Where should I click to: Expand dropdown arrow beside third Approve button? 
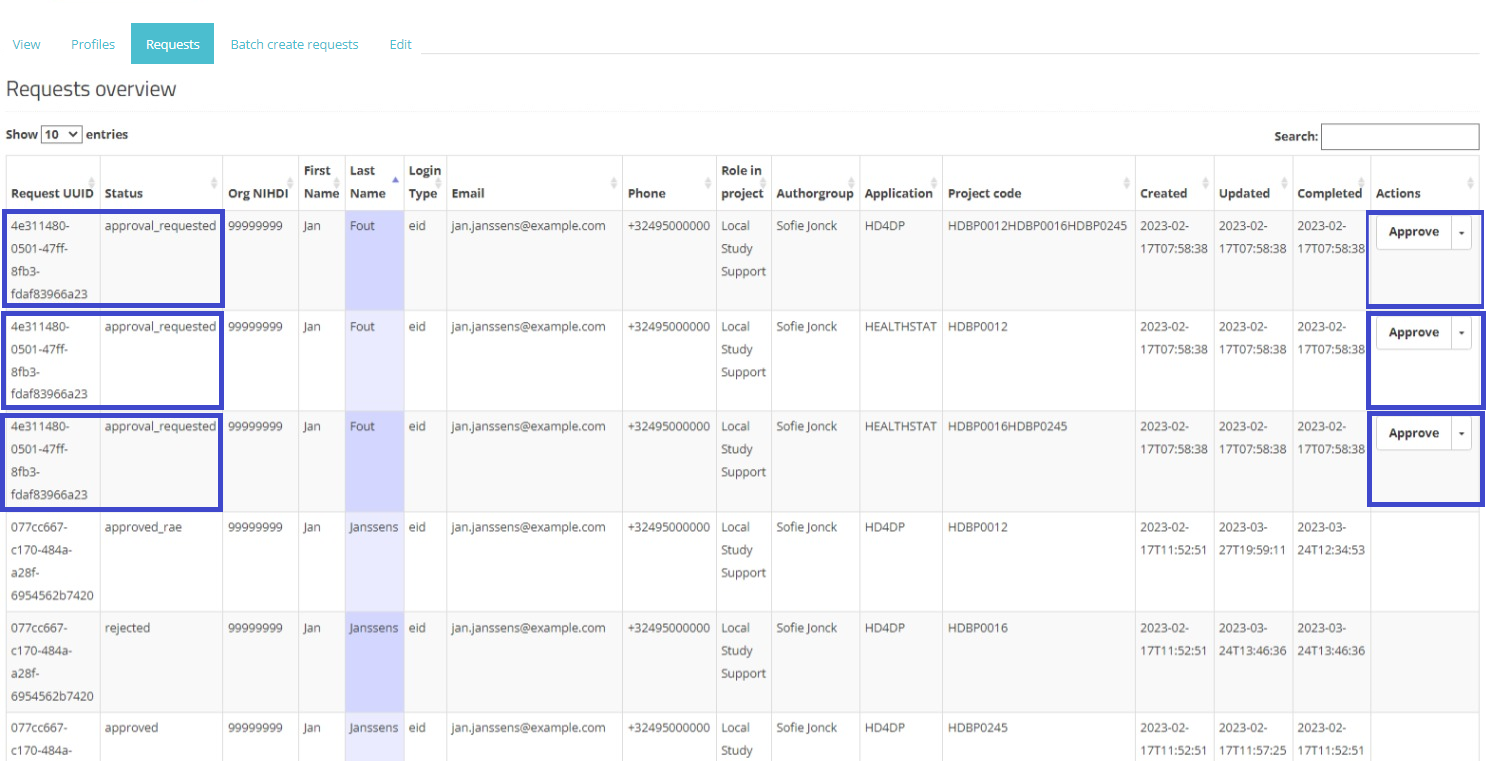pyautogui.click(x=1461, y=434)
